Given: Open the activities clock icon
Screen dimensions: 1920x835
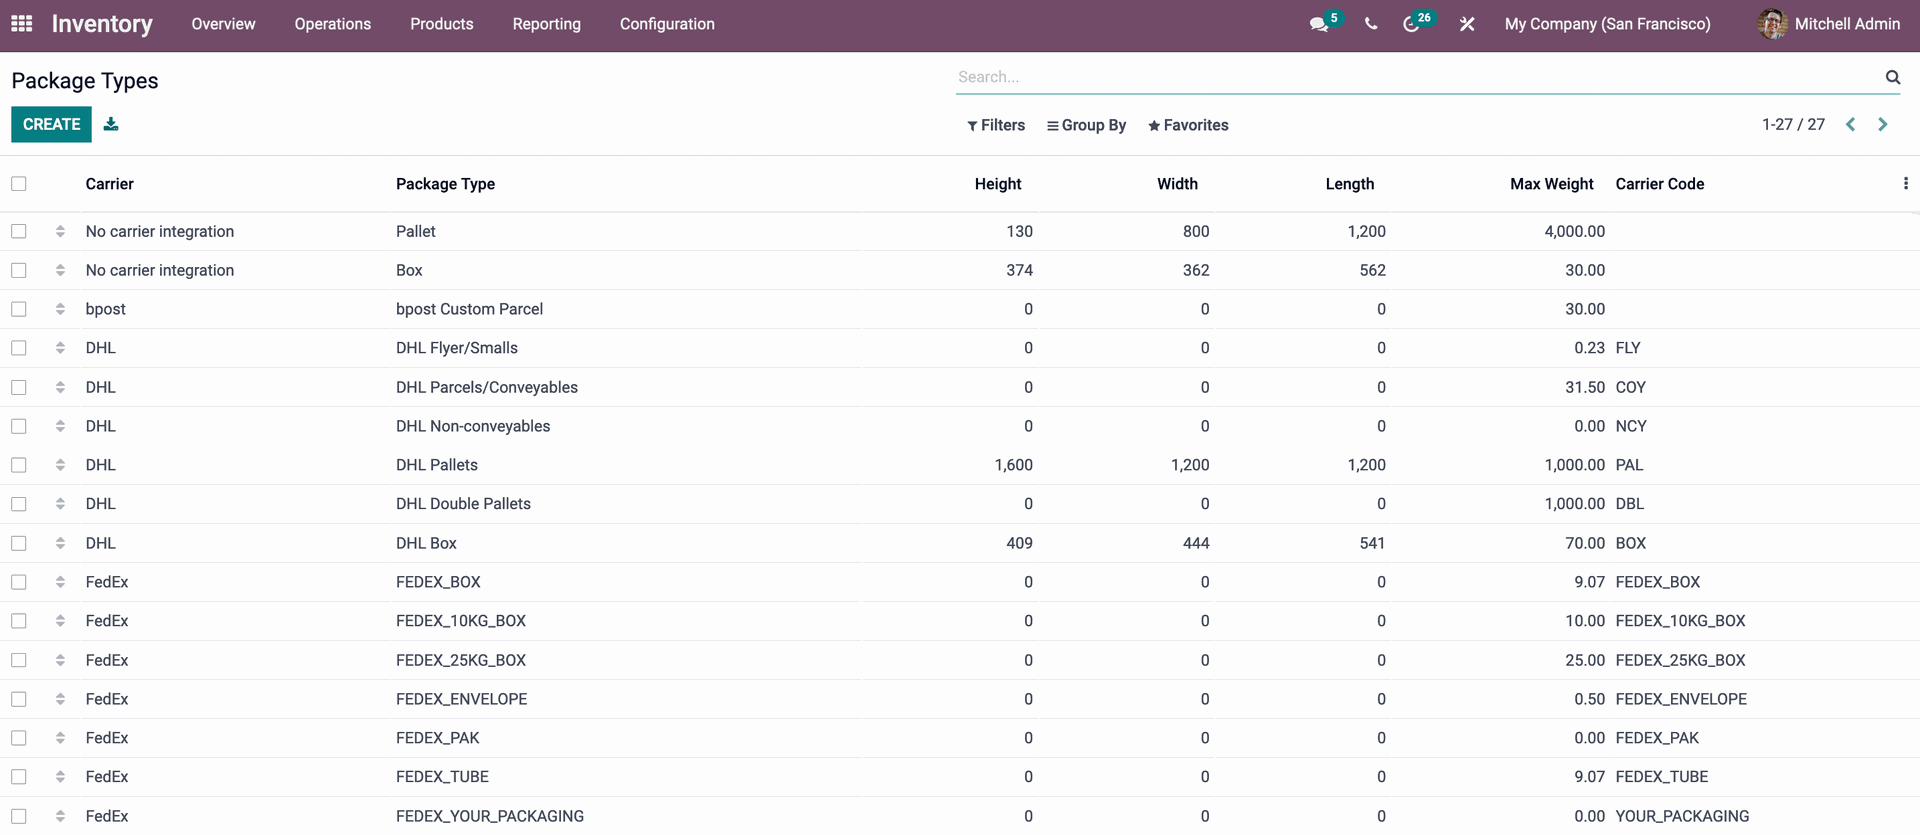Looking at the screenshot, I should pos(1411,24).
